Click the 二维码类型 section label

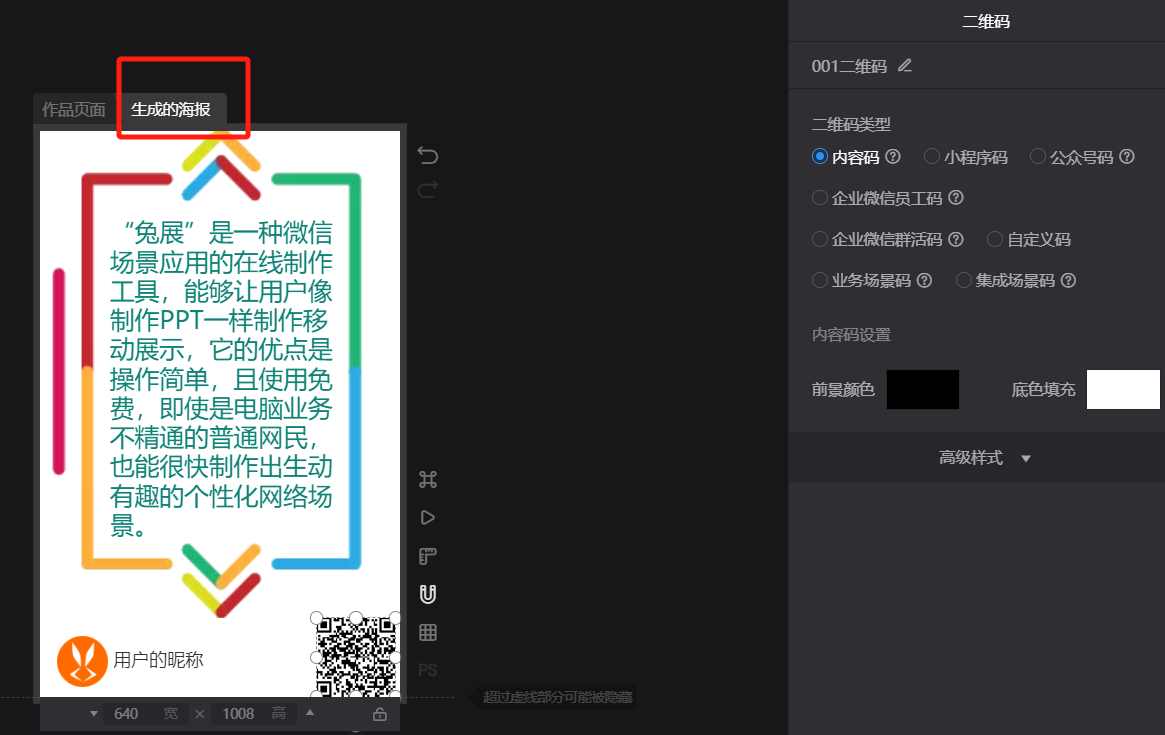(x=851, y=125)
